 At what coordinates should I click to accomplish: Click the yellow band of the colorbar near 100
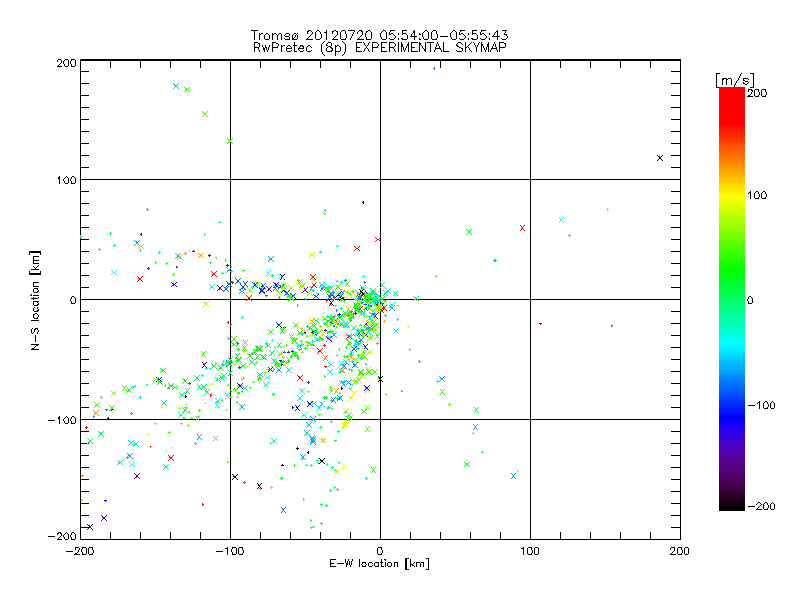point(732,195)
